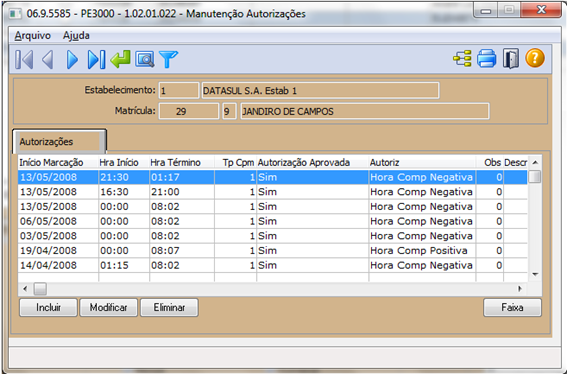This screenshot has width=567, height=374.
Task: Go to the next record
Action: point(72,59)
